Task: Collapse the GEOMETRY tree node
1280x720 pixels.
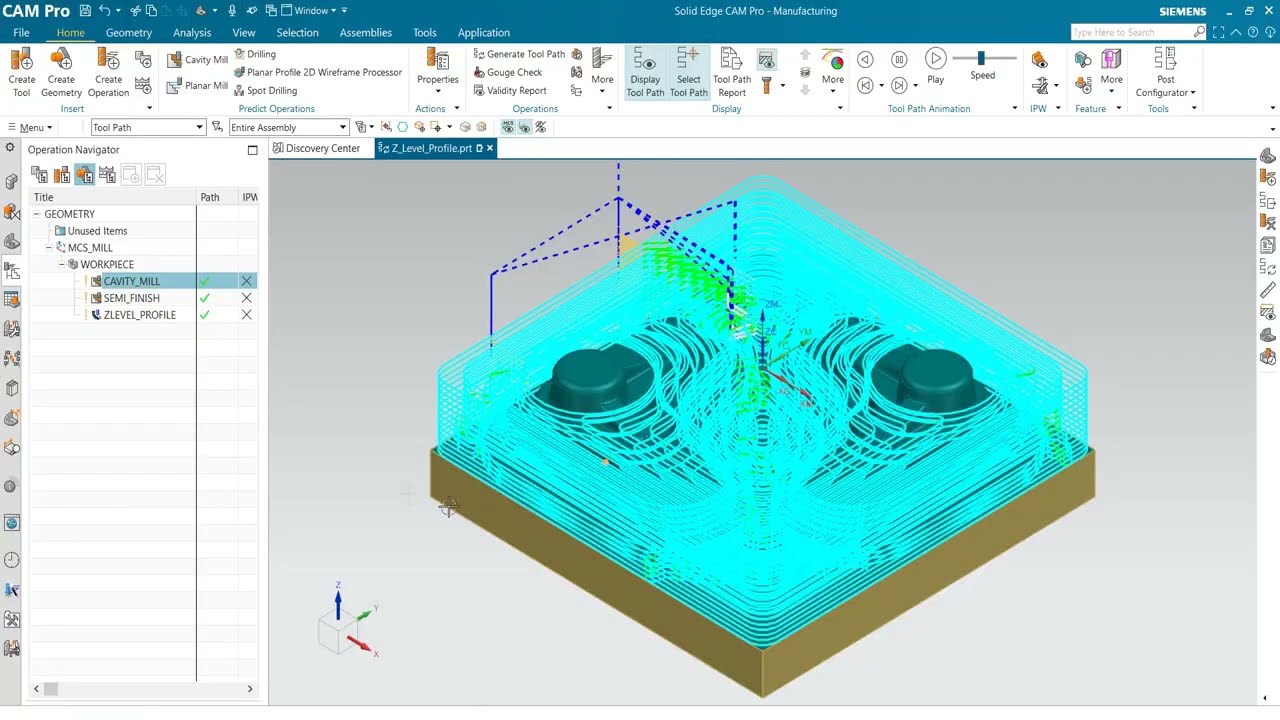Action: [x=37, y=214]
